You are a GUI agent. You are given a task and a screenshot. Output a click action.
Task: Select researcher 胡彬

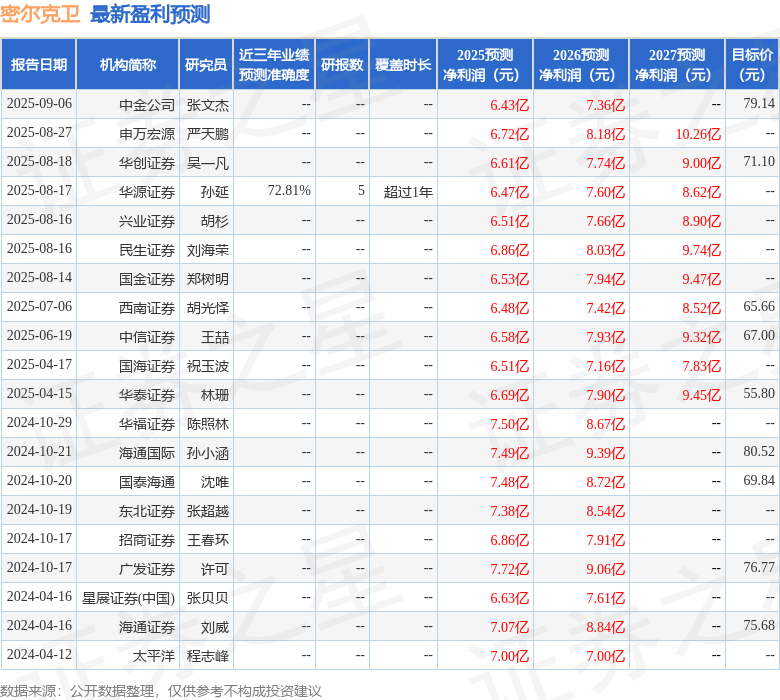[x=215, y=221]
